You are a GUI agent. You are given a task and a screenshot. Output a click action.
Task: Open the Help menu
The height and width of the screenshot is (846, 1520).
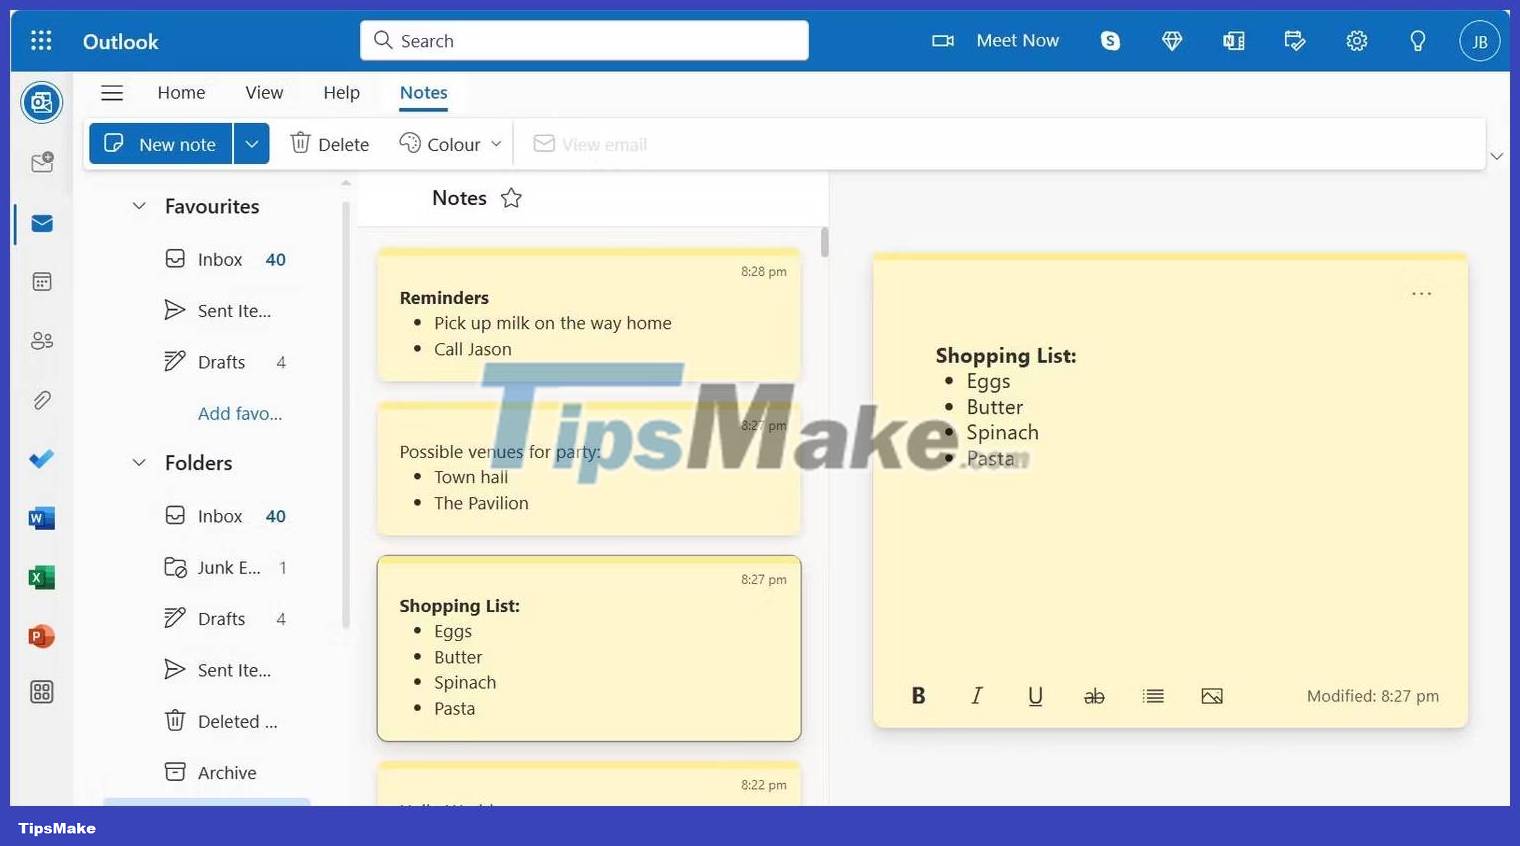coord(341,92)
